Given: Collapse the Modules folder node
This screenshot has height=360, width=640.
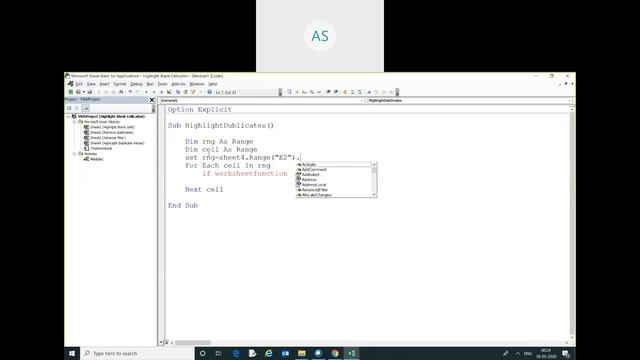Looking at the screenshot, I should click(75, 154).
